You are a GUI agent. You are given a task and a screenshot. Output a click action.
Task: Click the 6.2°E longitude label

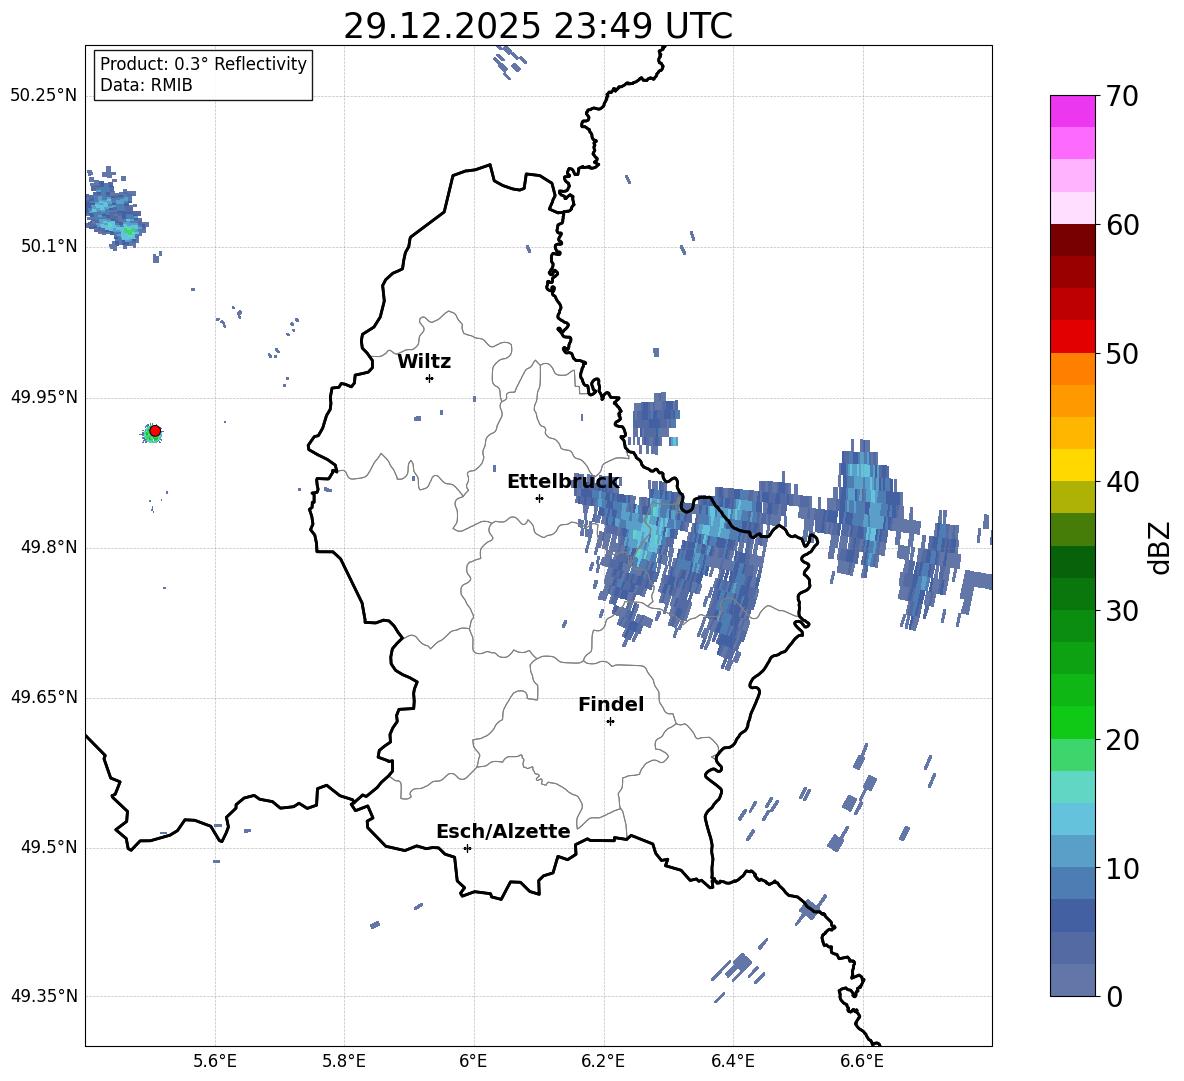pos(603,1061)
